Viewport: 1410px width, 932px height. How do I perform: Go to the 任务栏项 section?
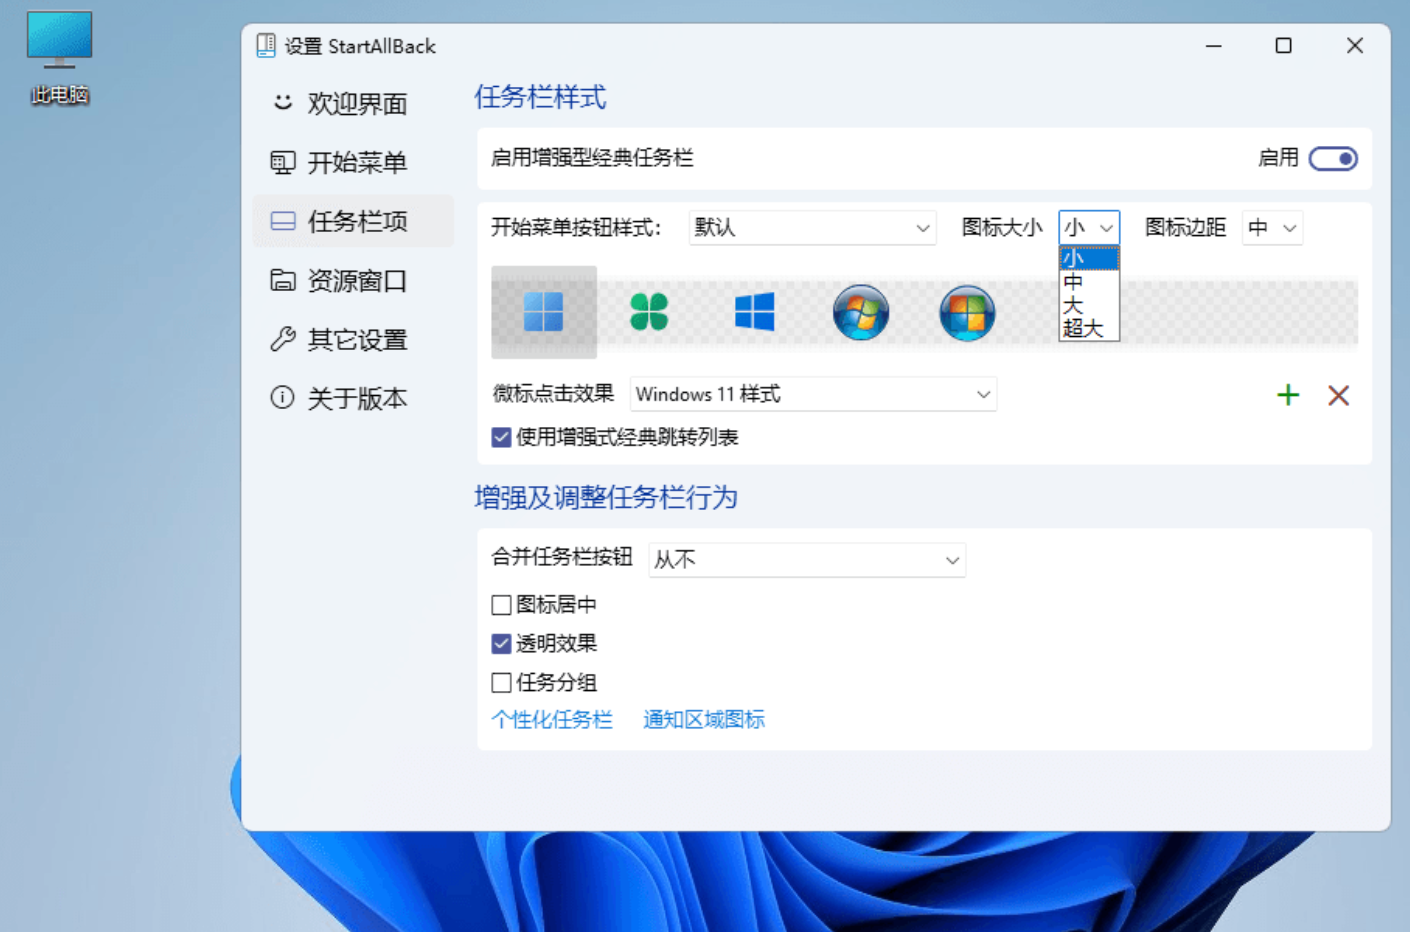(353, 221)
